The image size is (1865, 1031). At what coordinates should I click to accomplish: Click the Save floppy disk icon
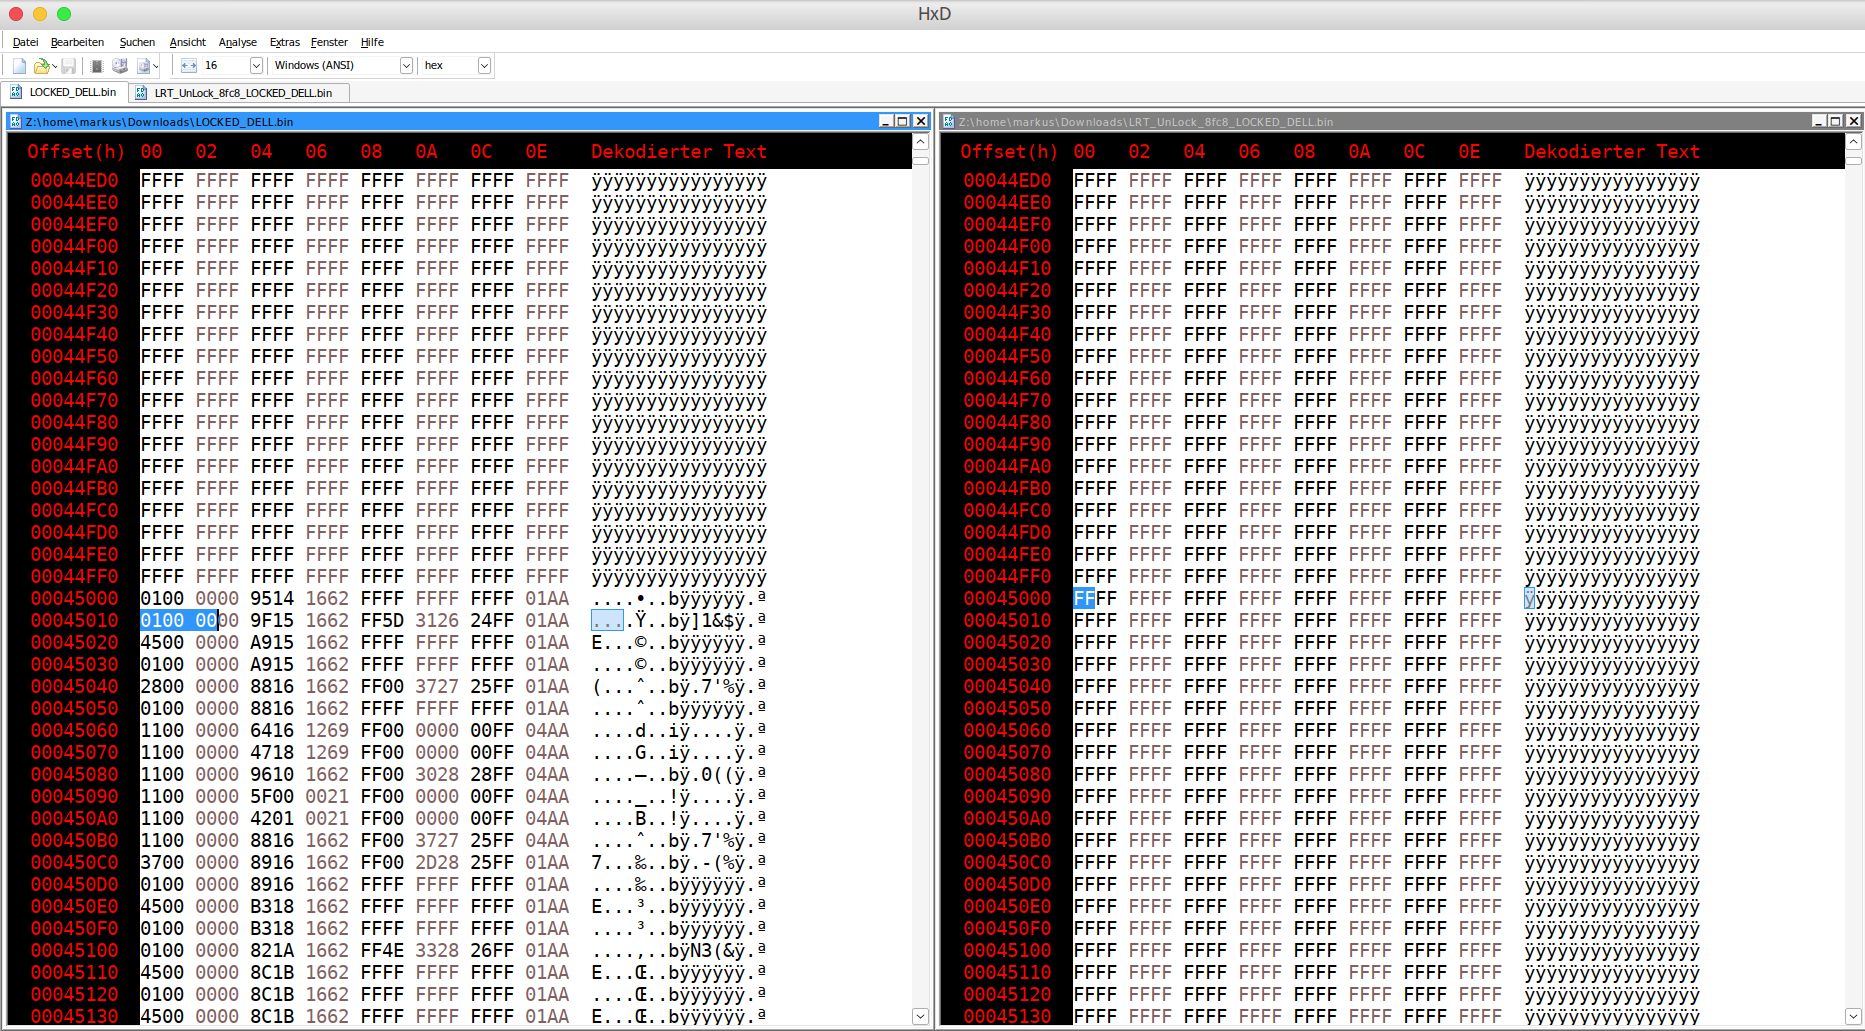(x=69, y=66)
